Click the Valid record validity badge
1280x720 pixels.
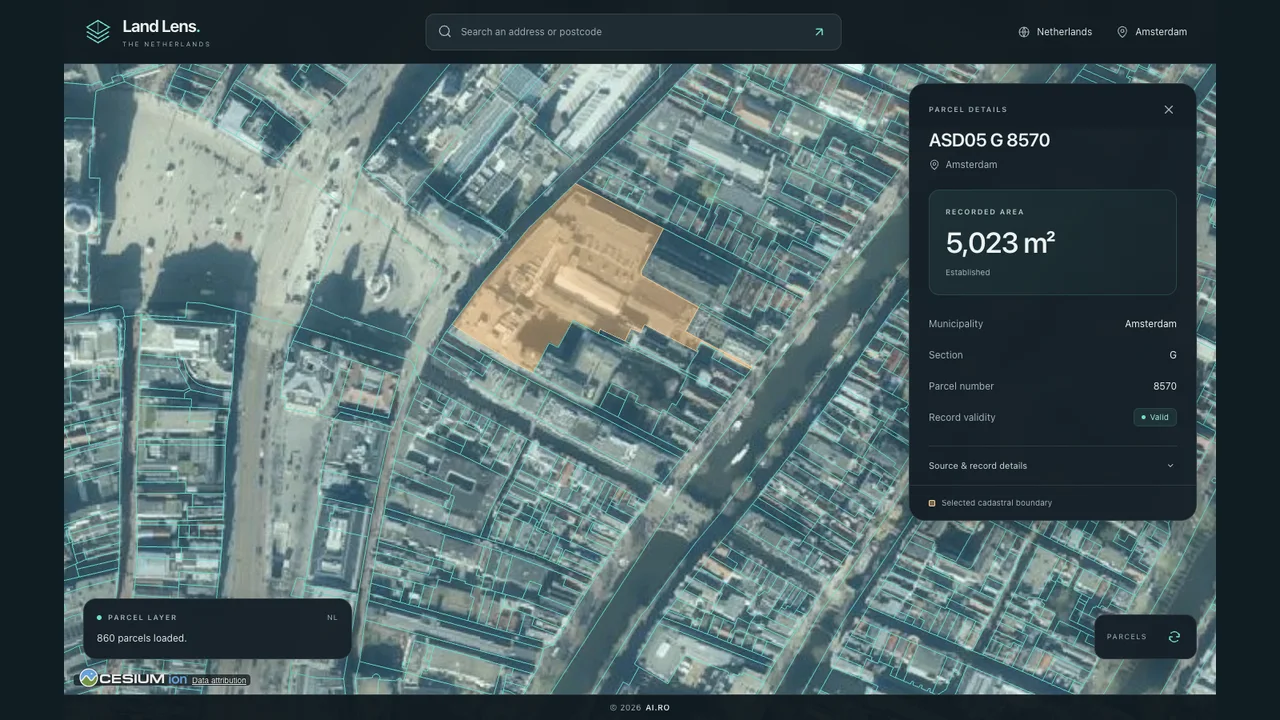click(1155, 417)
